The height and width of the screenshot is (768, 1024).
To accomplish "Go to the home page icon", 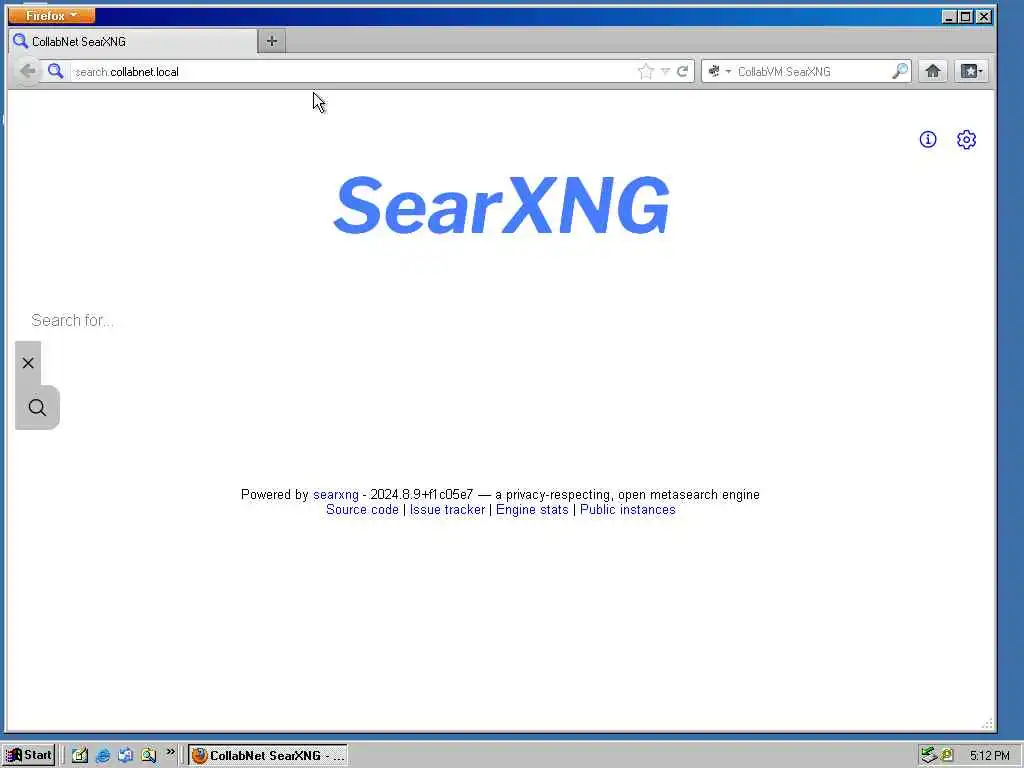I will click(933, 71).
